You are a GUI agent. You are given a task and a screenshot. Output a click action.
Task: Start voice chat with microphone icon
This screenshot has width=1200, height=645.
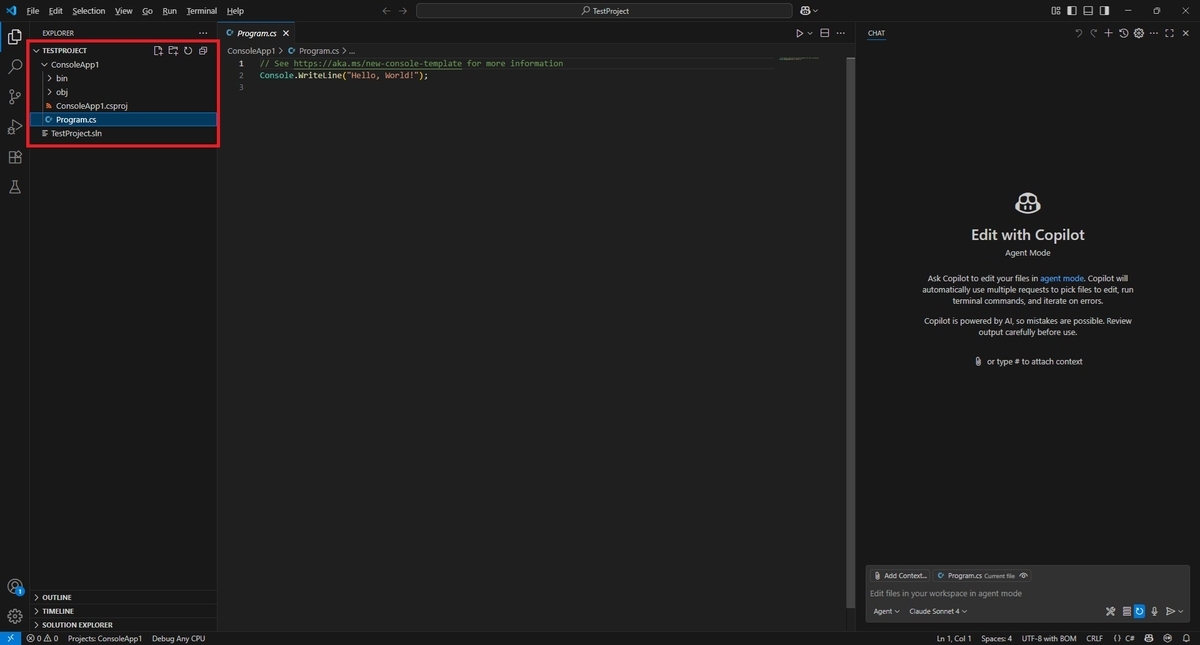pos(1154,611)
